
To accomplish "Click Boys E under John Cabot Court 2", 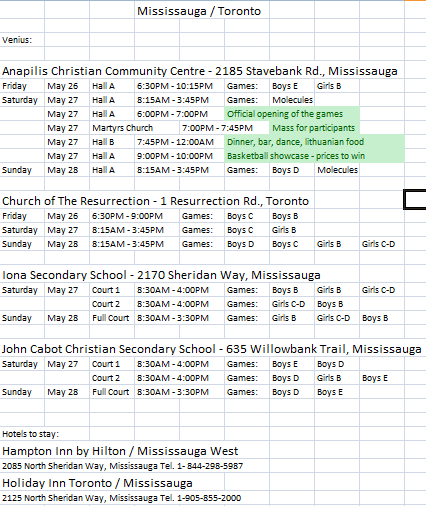I will [x=375, y=378].
